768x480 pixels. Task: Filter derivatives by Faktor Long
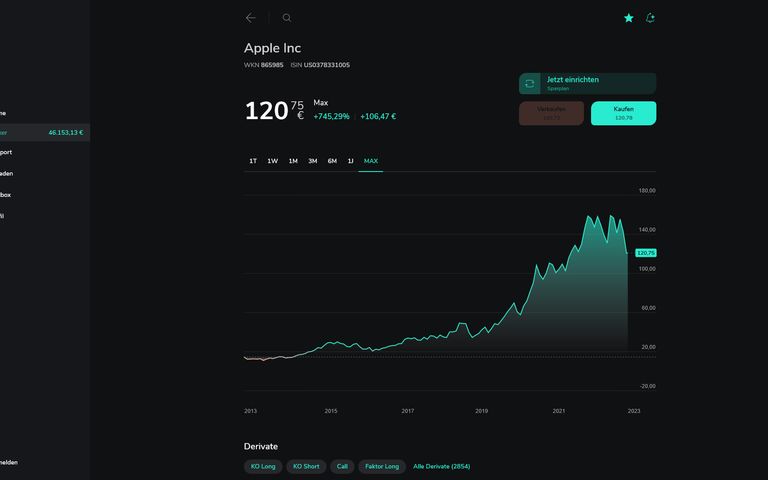382,466
